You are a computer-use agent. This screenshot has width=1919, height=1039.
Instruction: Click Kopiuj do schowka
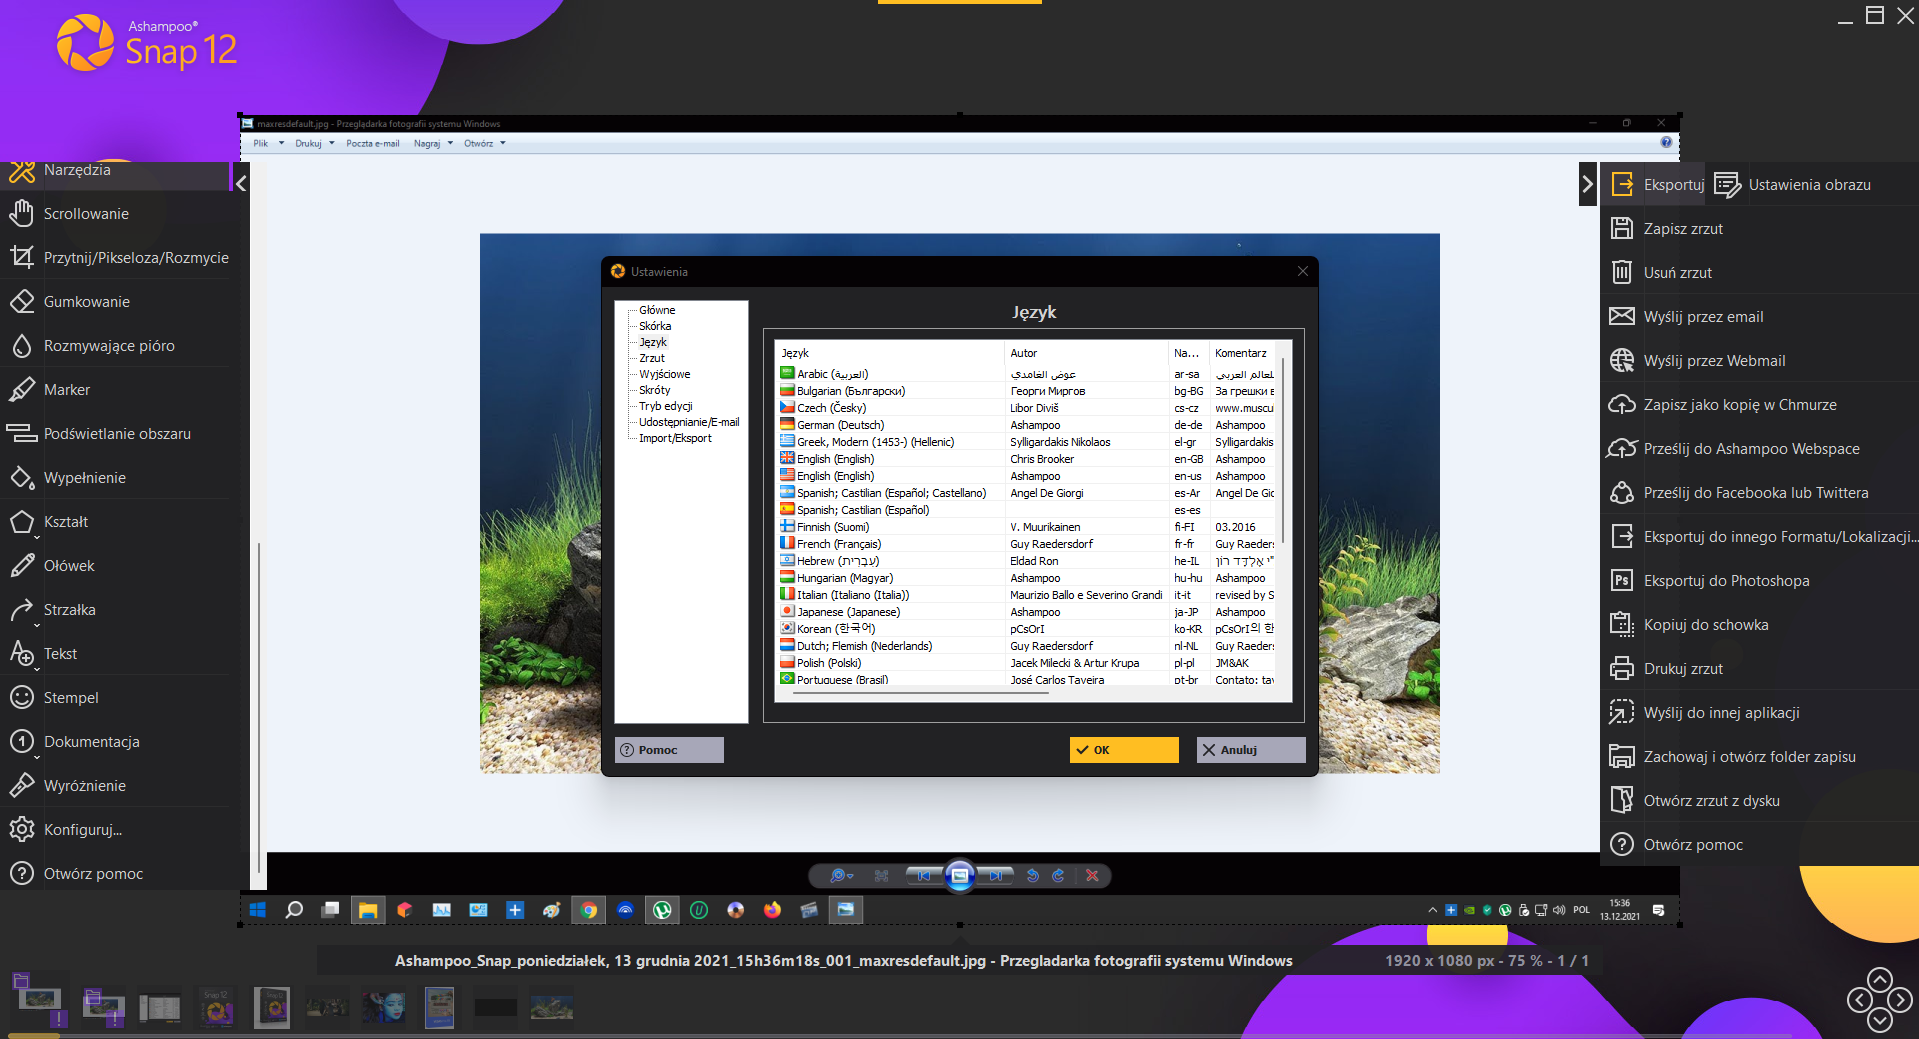1760,625
